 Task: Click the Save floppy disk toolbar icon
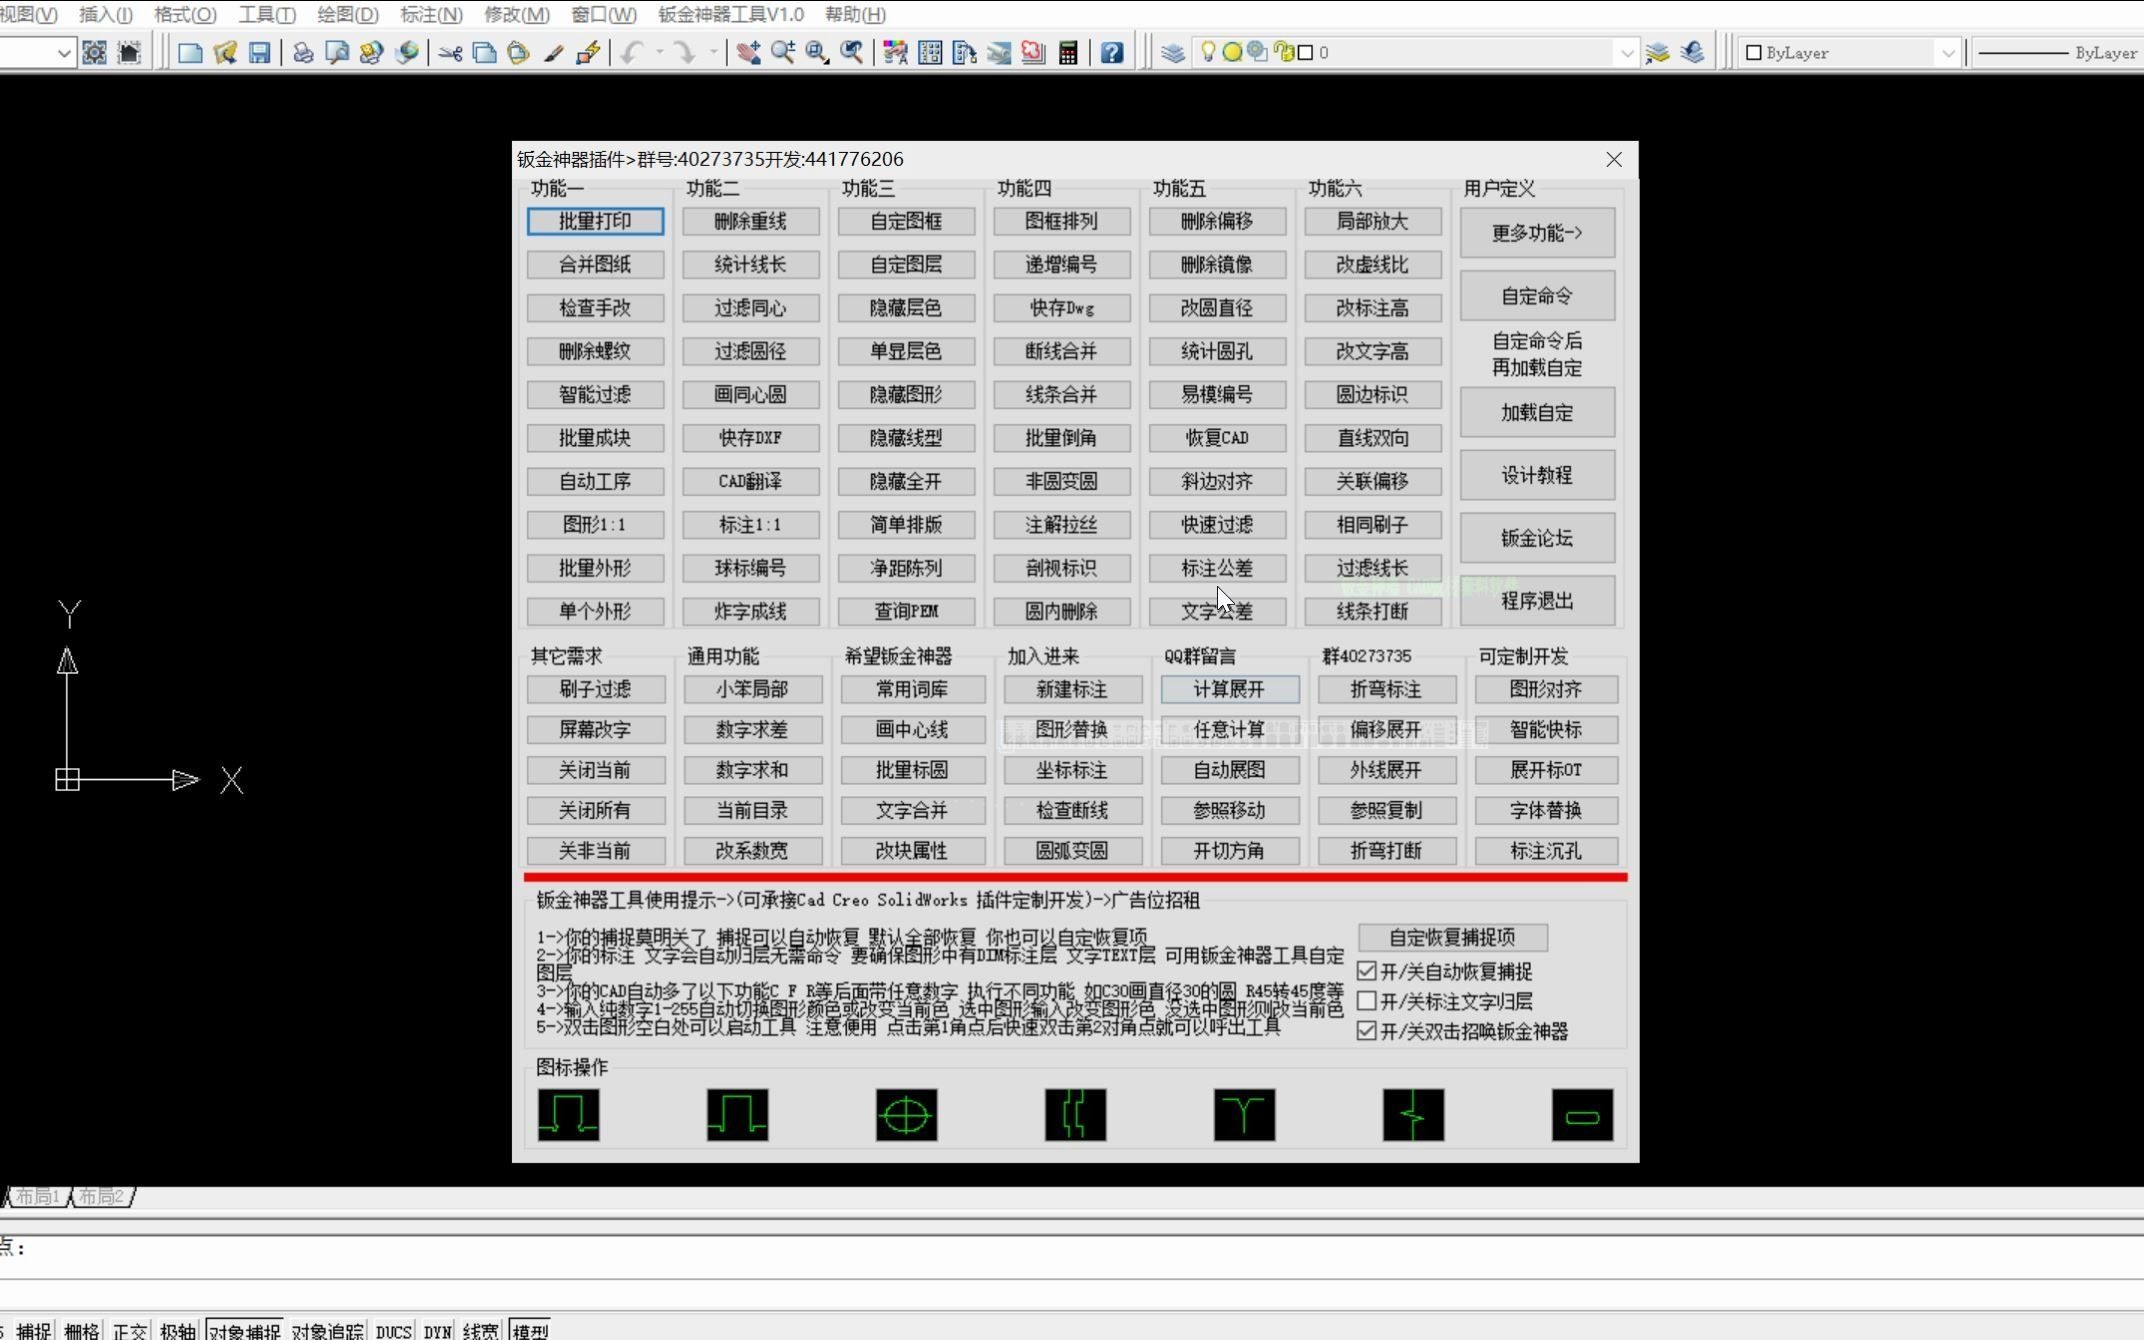[259, 53]
